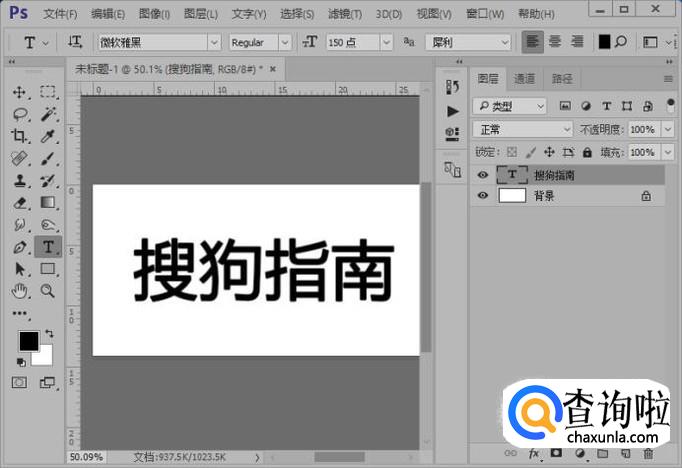
Task: Open the font family dropdown 微软雅黑
Action: [158, 42]
